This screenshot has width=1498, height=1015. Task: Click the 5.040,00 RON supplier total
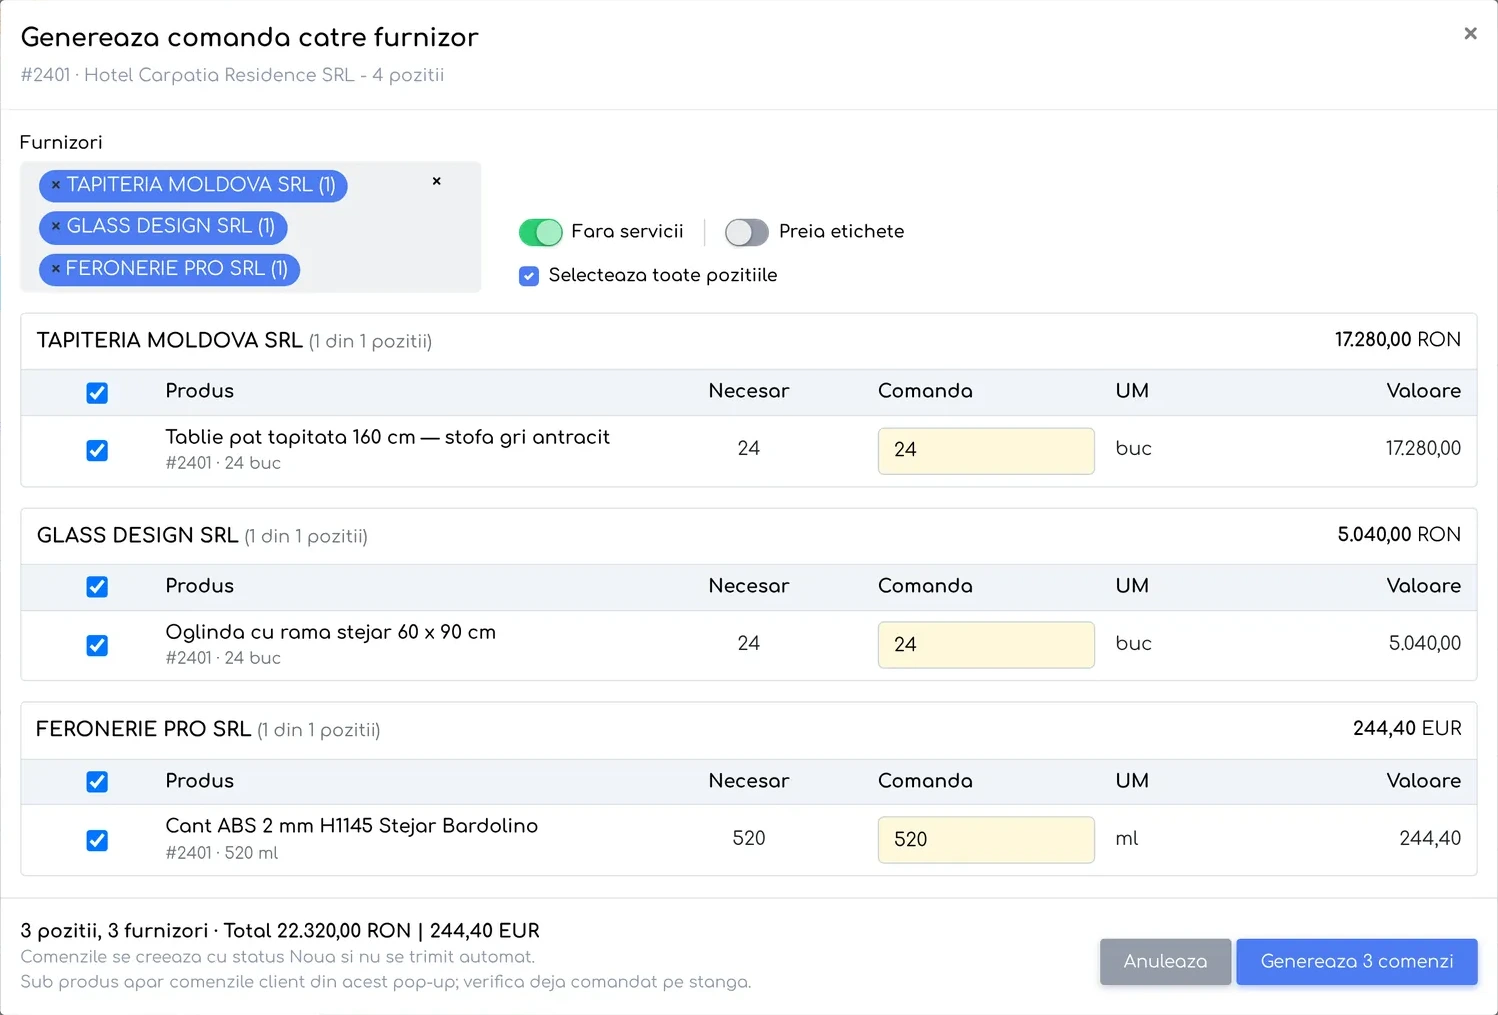point(1399,535)
